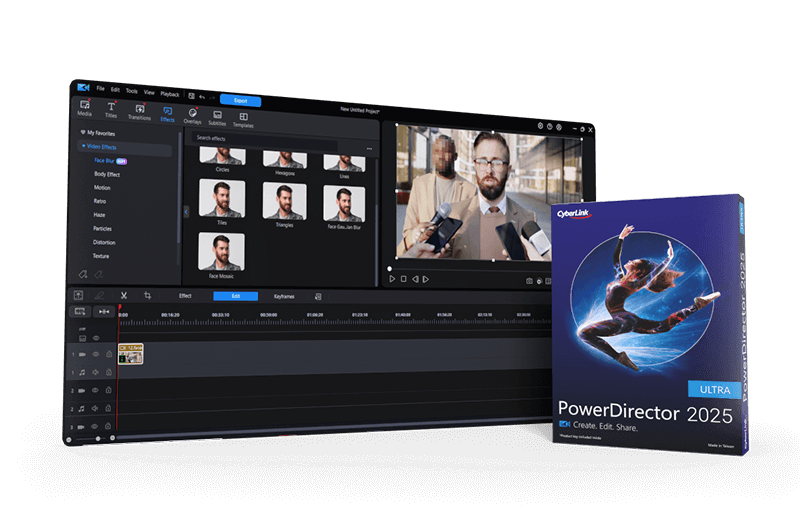
Task: Select the Face Mosaic effect thumbnail
Action: (x=221, y=252)
